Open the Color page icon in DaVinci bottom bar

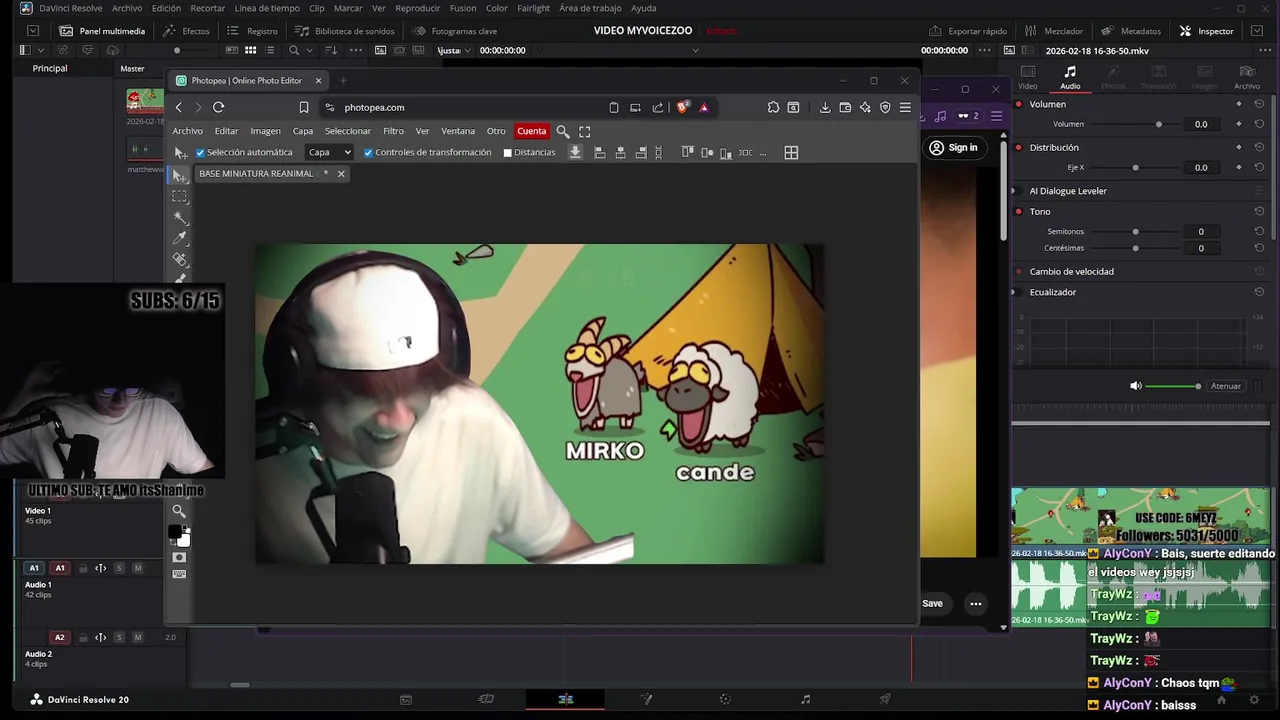pos(725,699)
